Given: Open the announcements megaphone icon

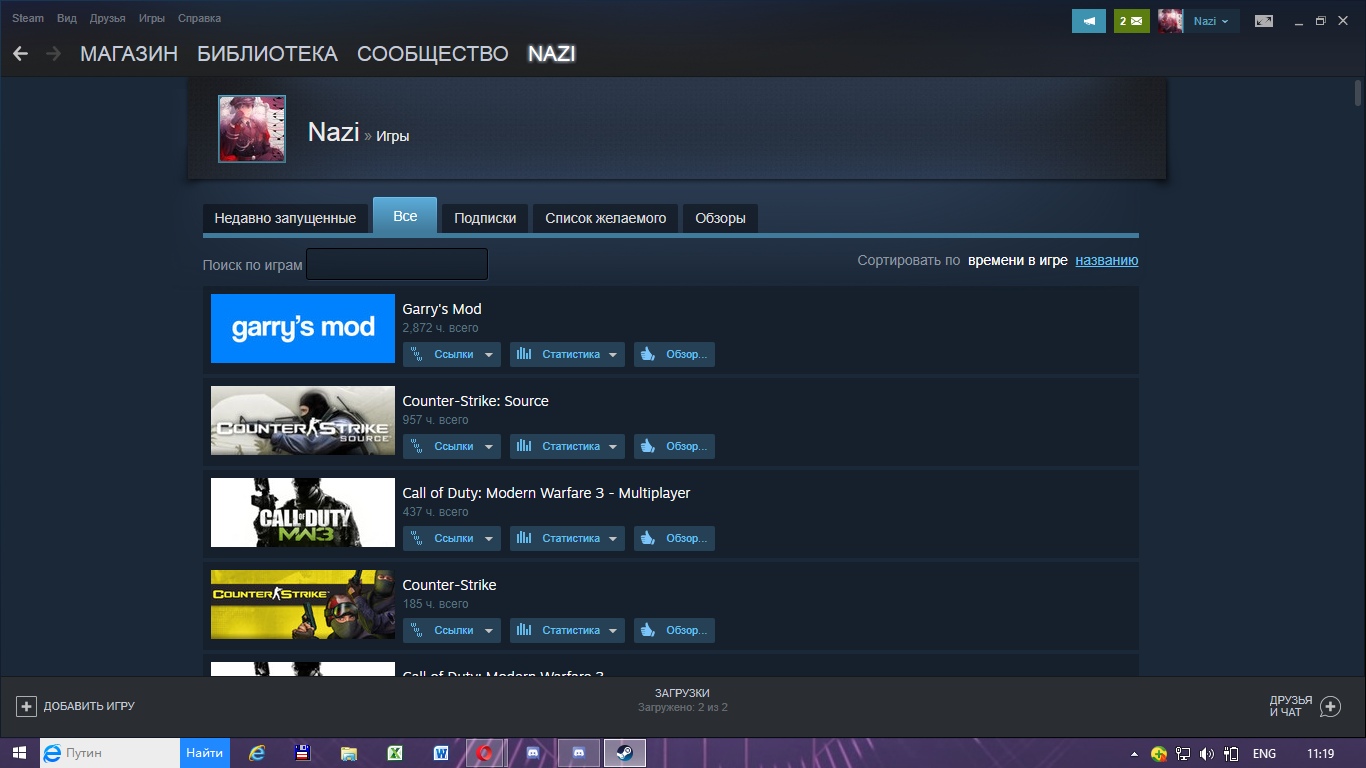Looking at the screenshot, I should coord(1088,21).
